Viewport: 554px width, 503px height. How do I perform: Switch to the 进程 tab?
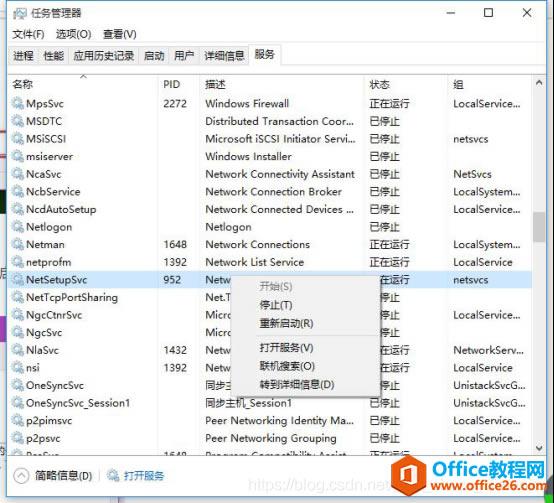[x=23, y=56]
